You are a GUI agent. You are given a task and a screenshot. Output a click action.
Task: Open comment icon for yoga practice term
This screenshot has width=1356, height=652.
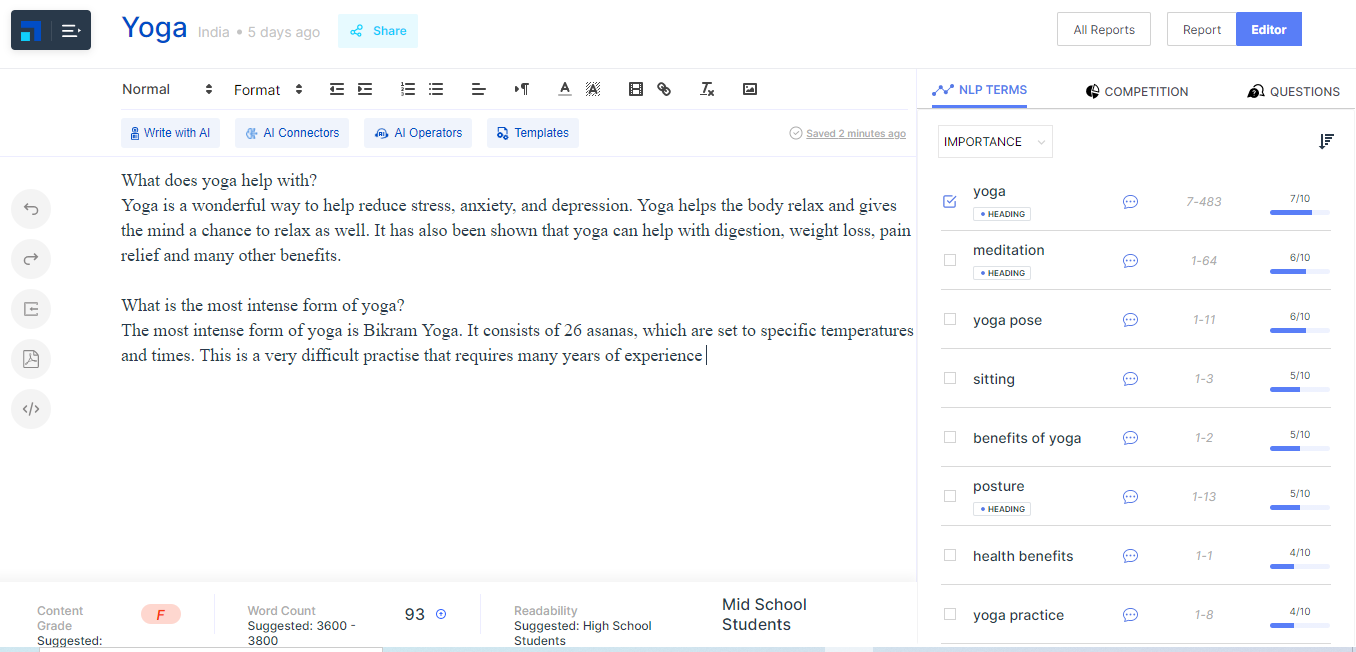[1130, 615]
